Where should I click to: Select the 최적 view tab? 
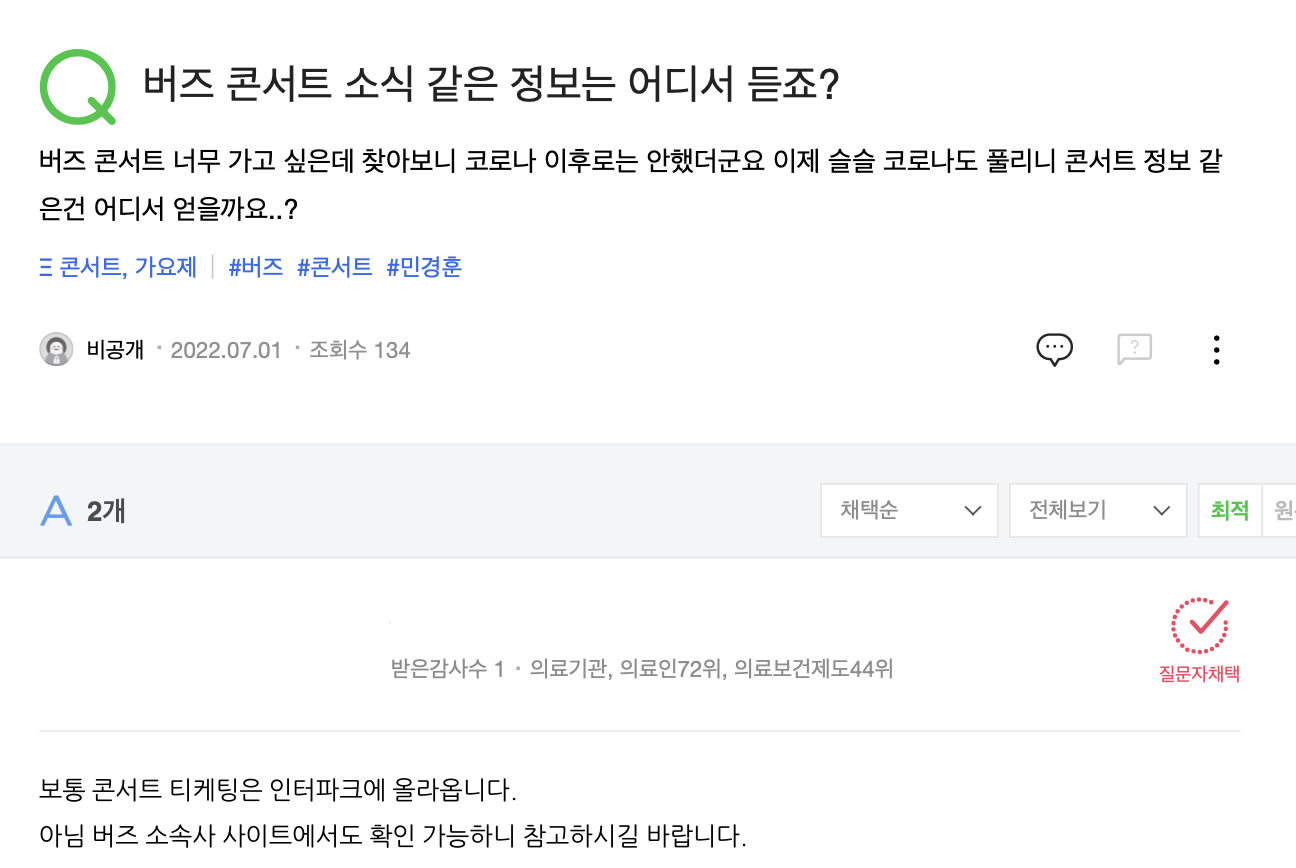1230,510
